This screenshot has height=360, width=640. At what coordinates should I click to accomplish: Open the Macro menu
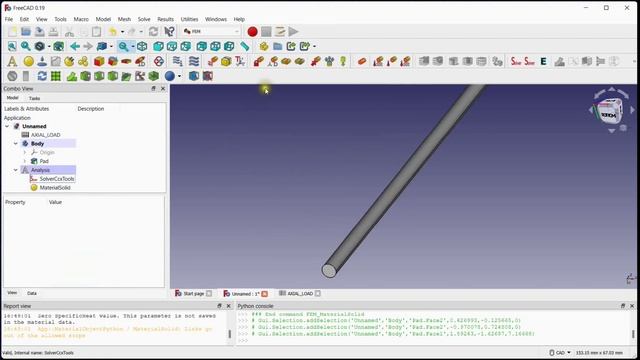pos(81,19)
